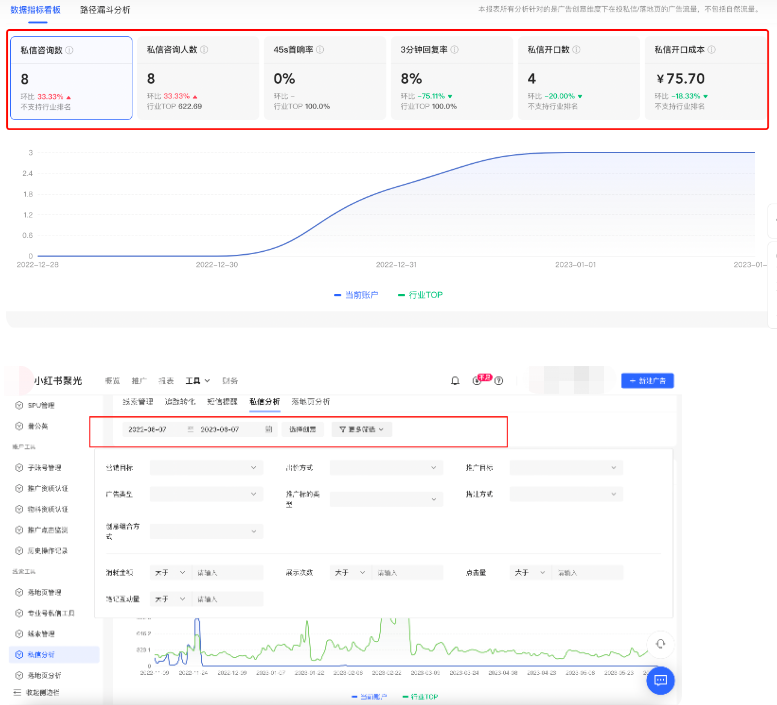
Task: Open the blue chat support bubble
Action: (x=660, y=680)
